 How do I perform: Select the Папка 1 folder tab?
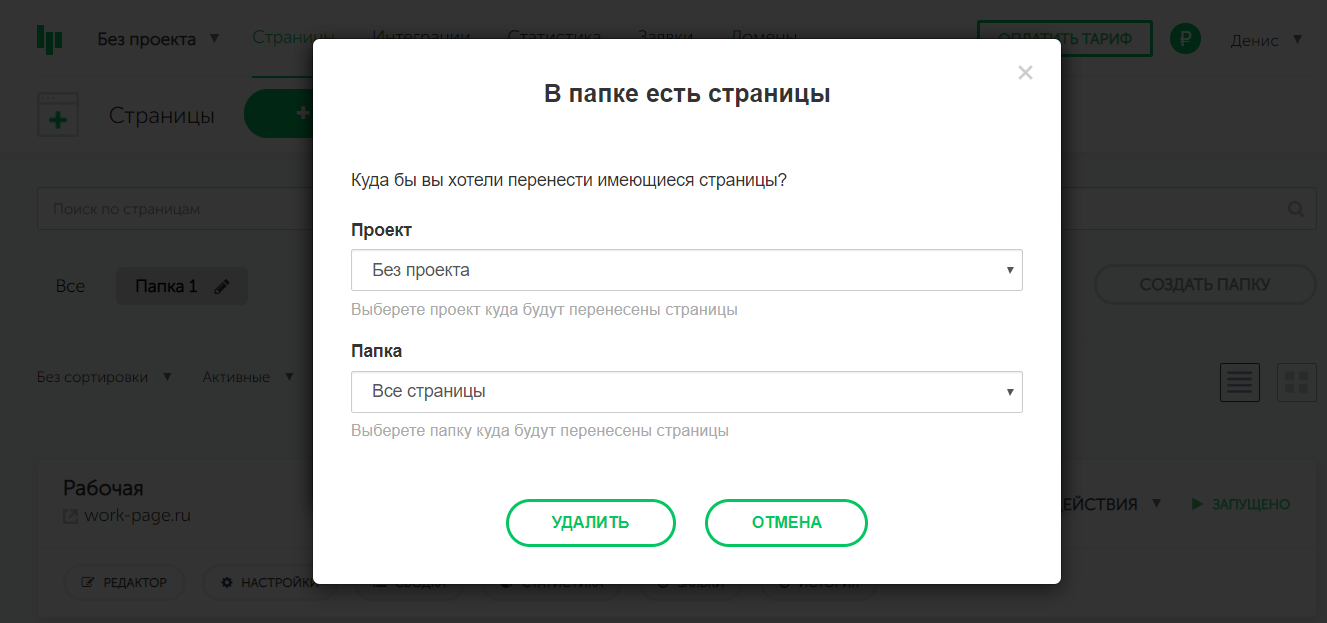click(166, 286)
